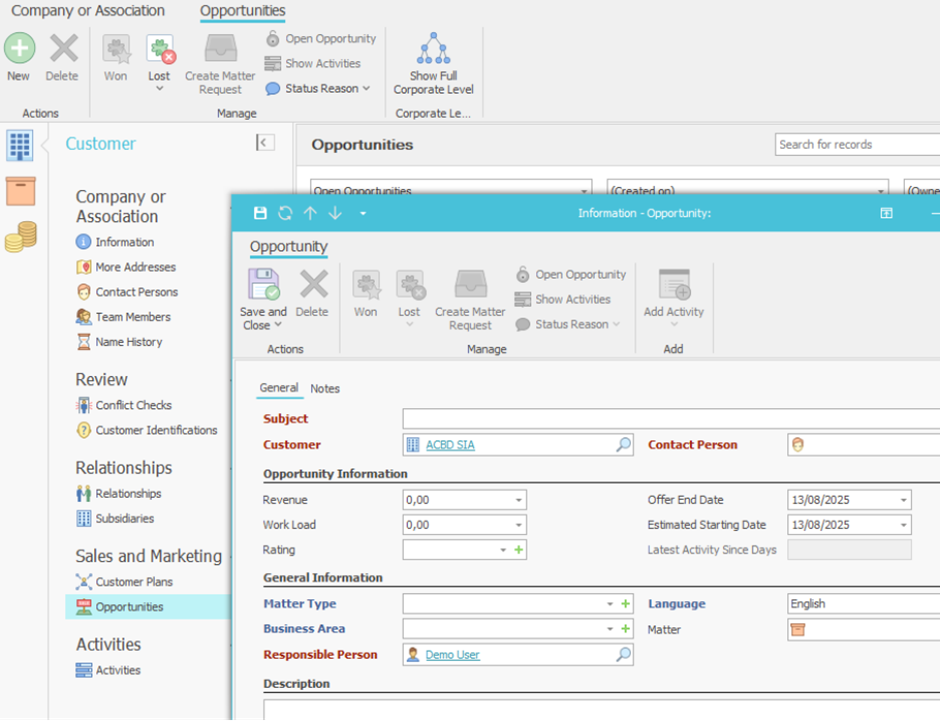This screenshot has height=721, width=940.
Task: Click the magnifier icon in Customer field
Action: [x=623, y=445]
